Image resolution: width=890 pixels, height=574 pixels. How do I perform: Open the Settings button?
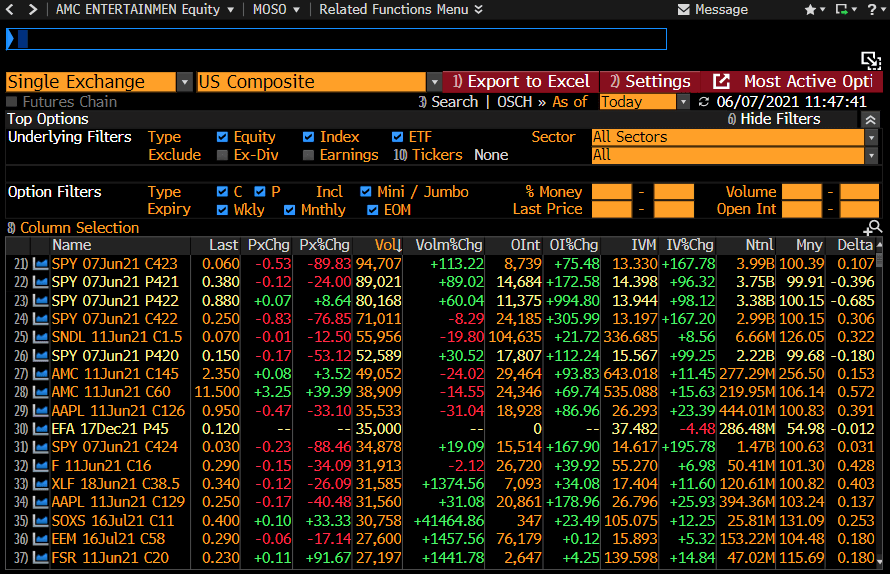[x=650, y=81]
